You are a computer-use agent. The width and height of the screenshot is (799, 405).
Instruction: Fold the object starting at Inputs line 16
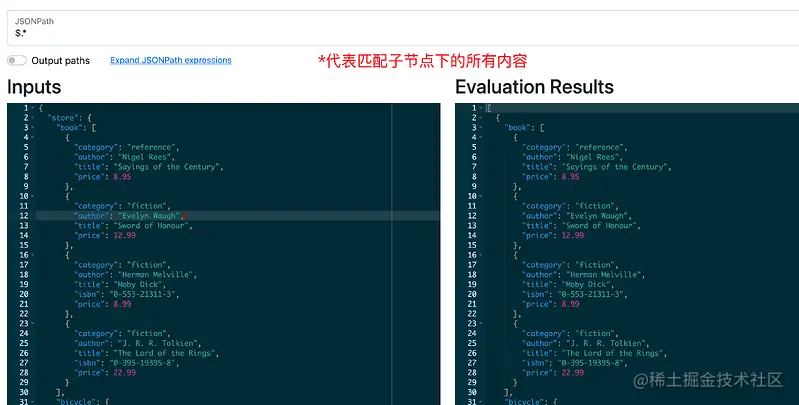click(33, 255)
